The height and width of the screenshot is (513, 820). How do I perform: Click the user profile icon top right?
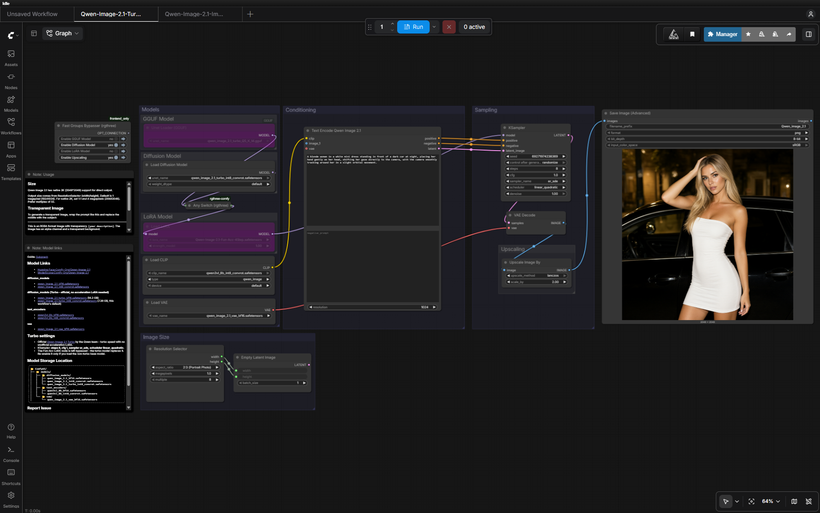(810, 14)
